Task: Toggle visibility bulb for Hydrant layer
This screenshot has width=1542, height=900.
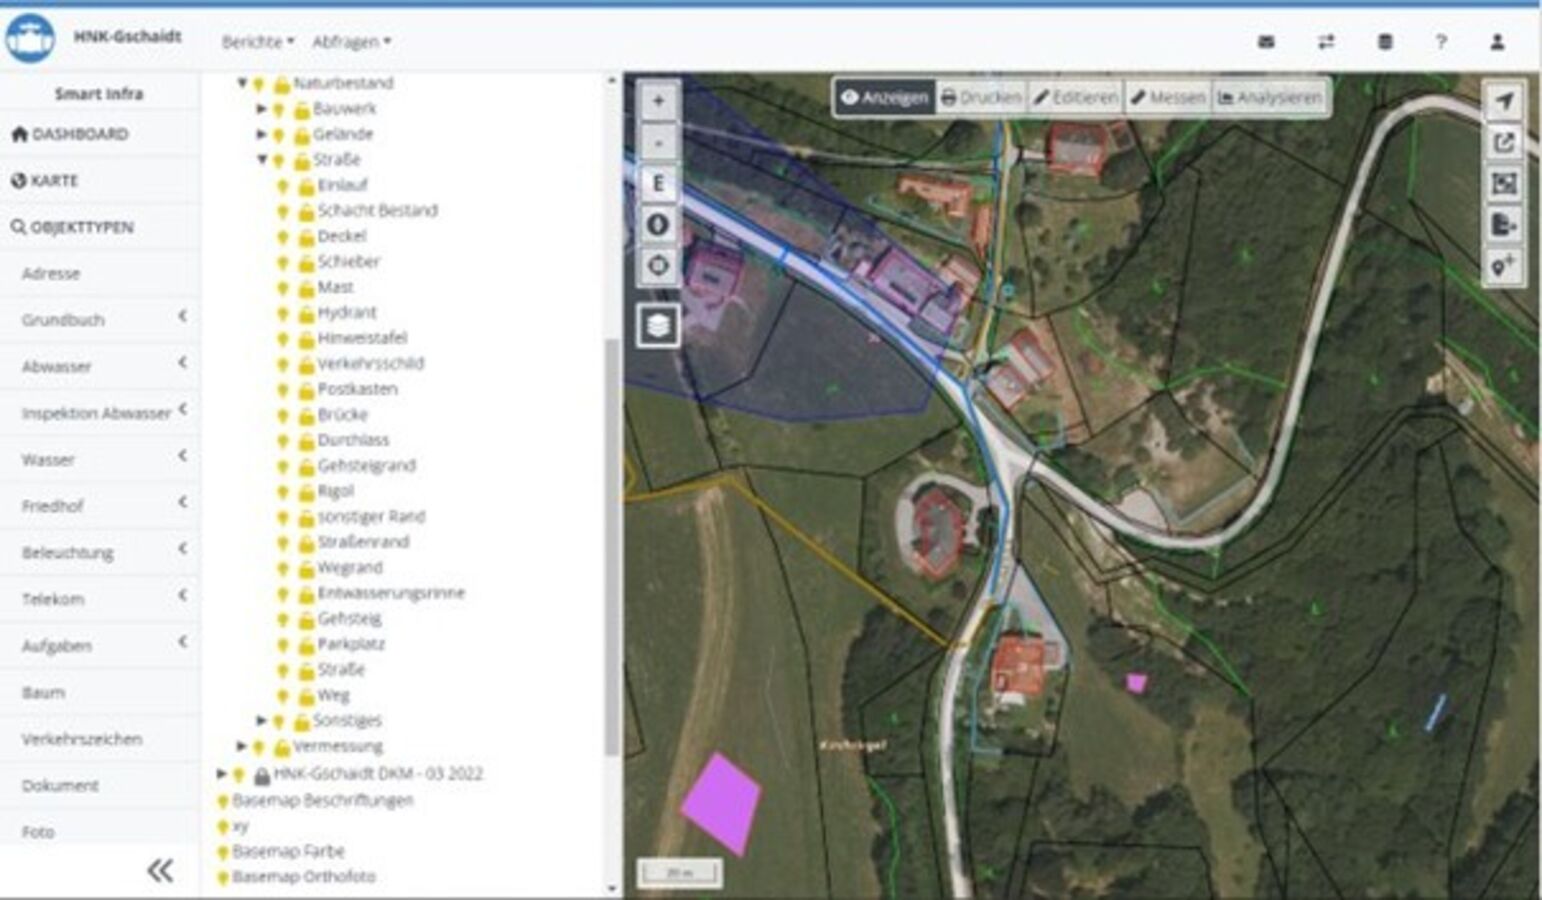Action: coord(283,313)
